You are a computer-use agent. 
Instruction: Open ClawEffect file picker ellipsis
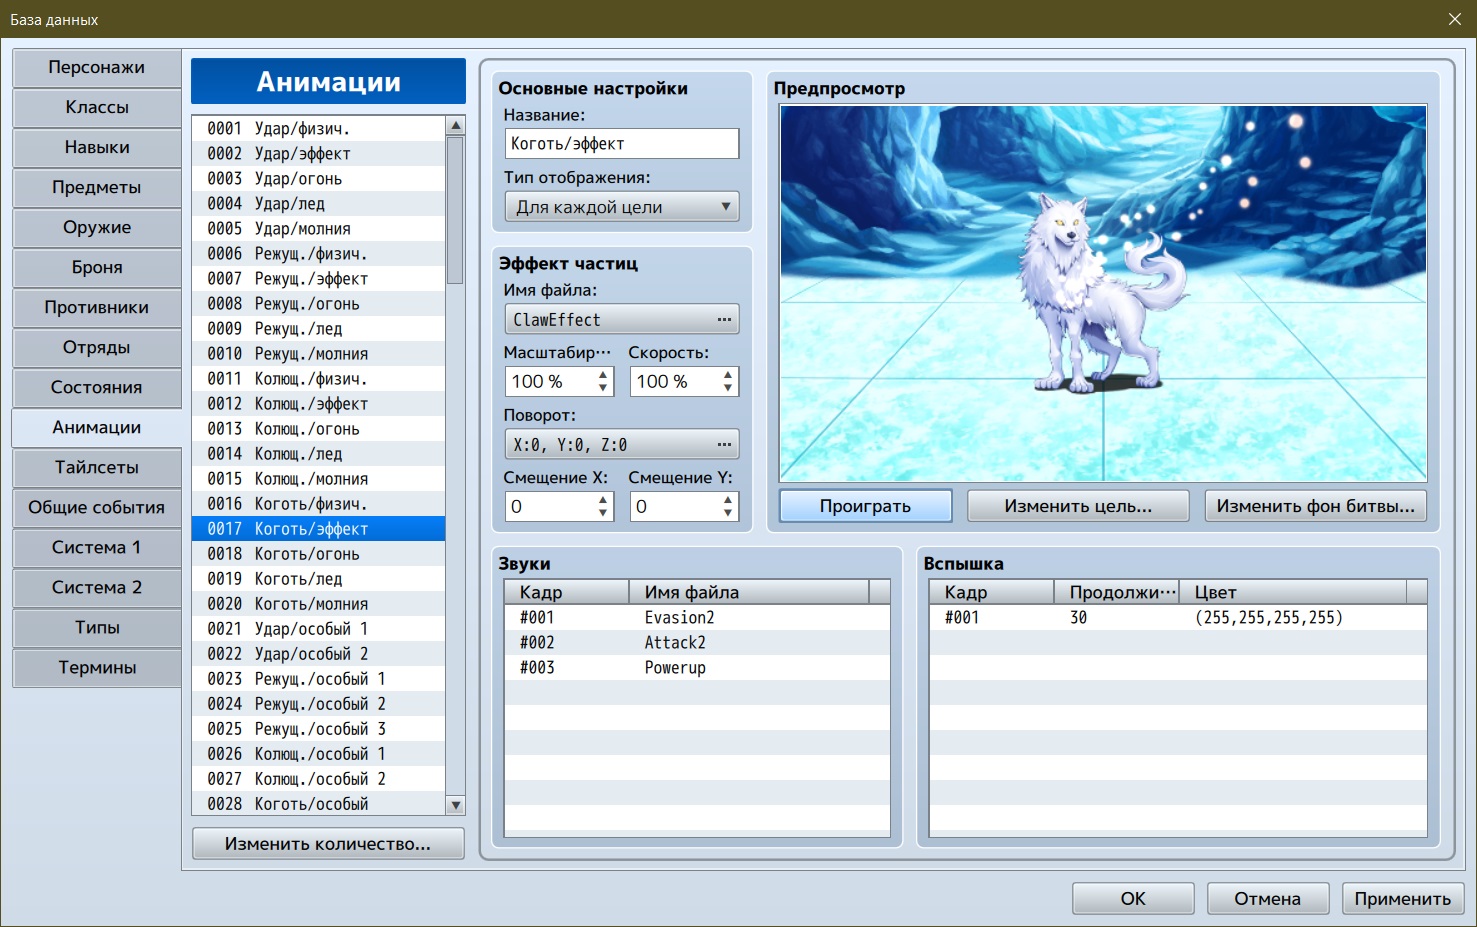click(724, 320)
